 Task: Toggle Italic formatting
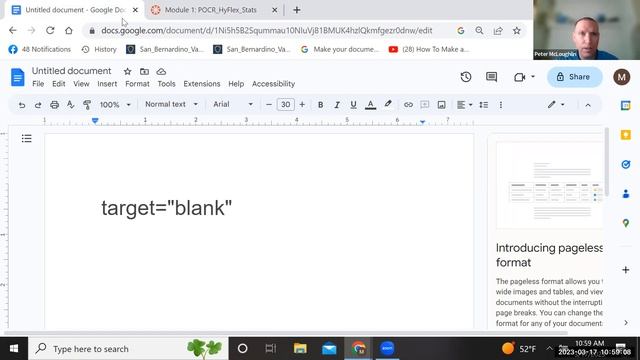pyautogui.click(x=337, y=105)
